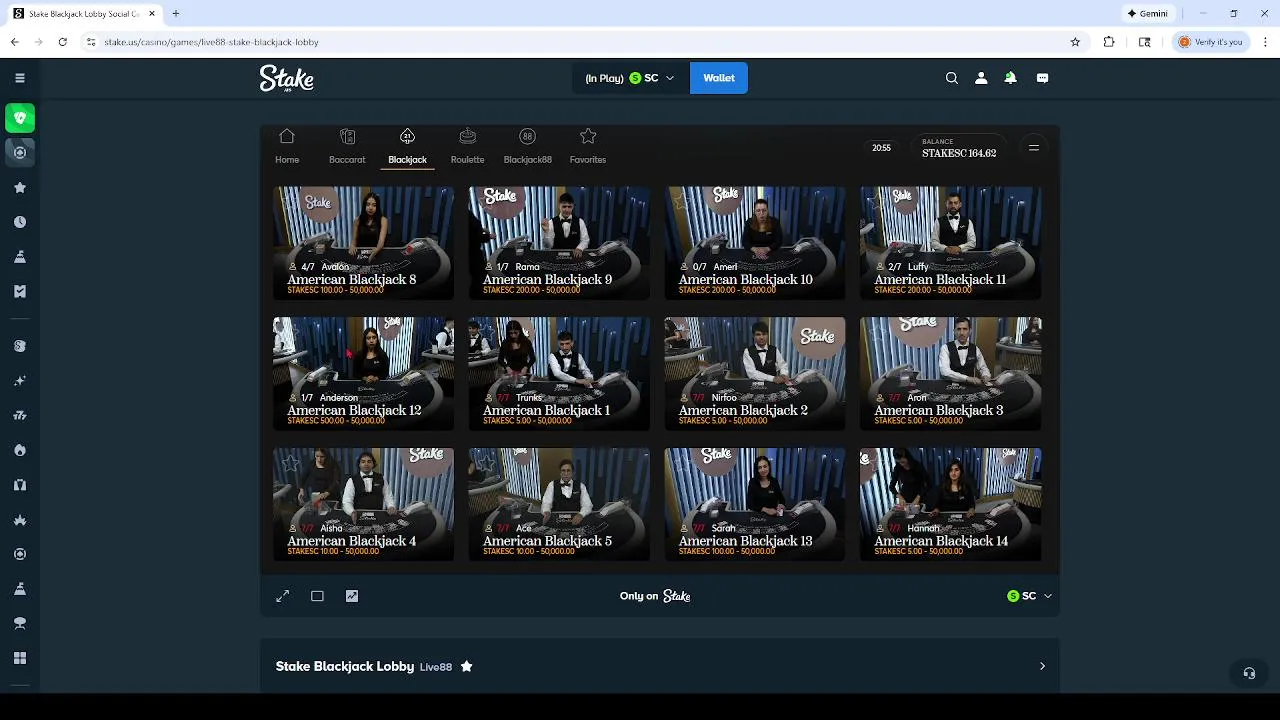This screenshot has height=720, width=1280.
Task: Open the lobby hamburger menu near balance
Action: point(1034,148)
